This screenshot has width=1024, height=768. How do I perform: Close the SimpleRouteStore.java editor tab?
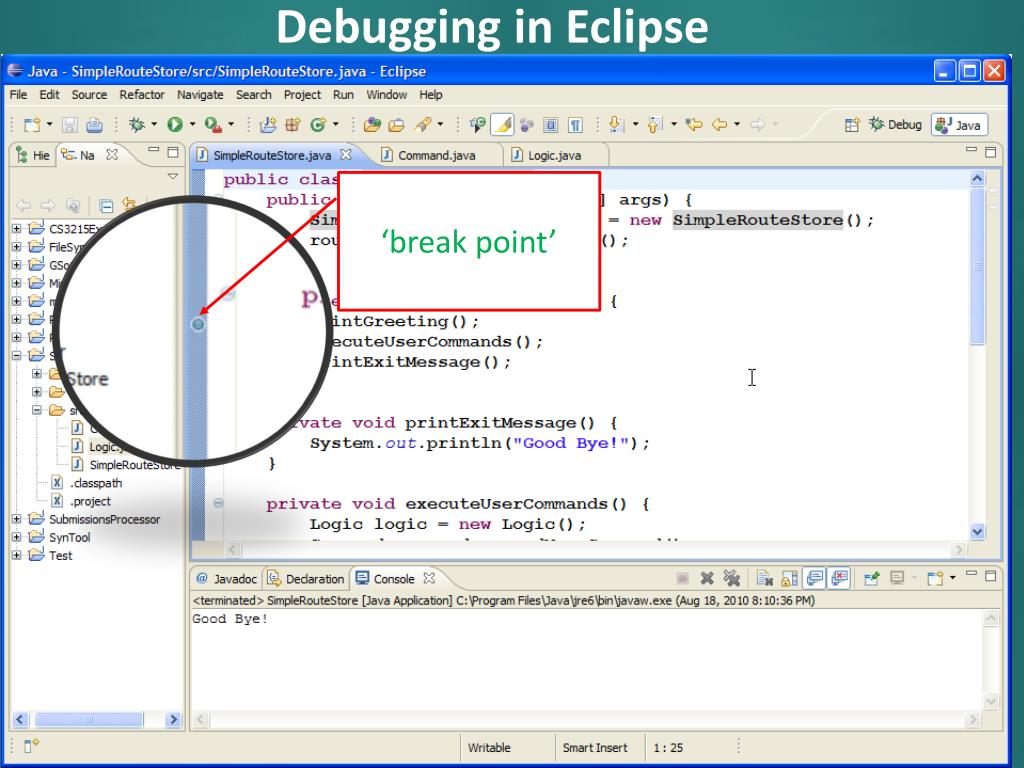coord(346,155)
